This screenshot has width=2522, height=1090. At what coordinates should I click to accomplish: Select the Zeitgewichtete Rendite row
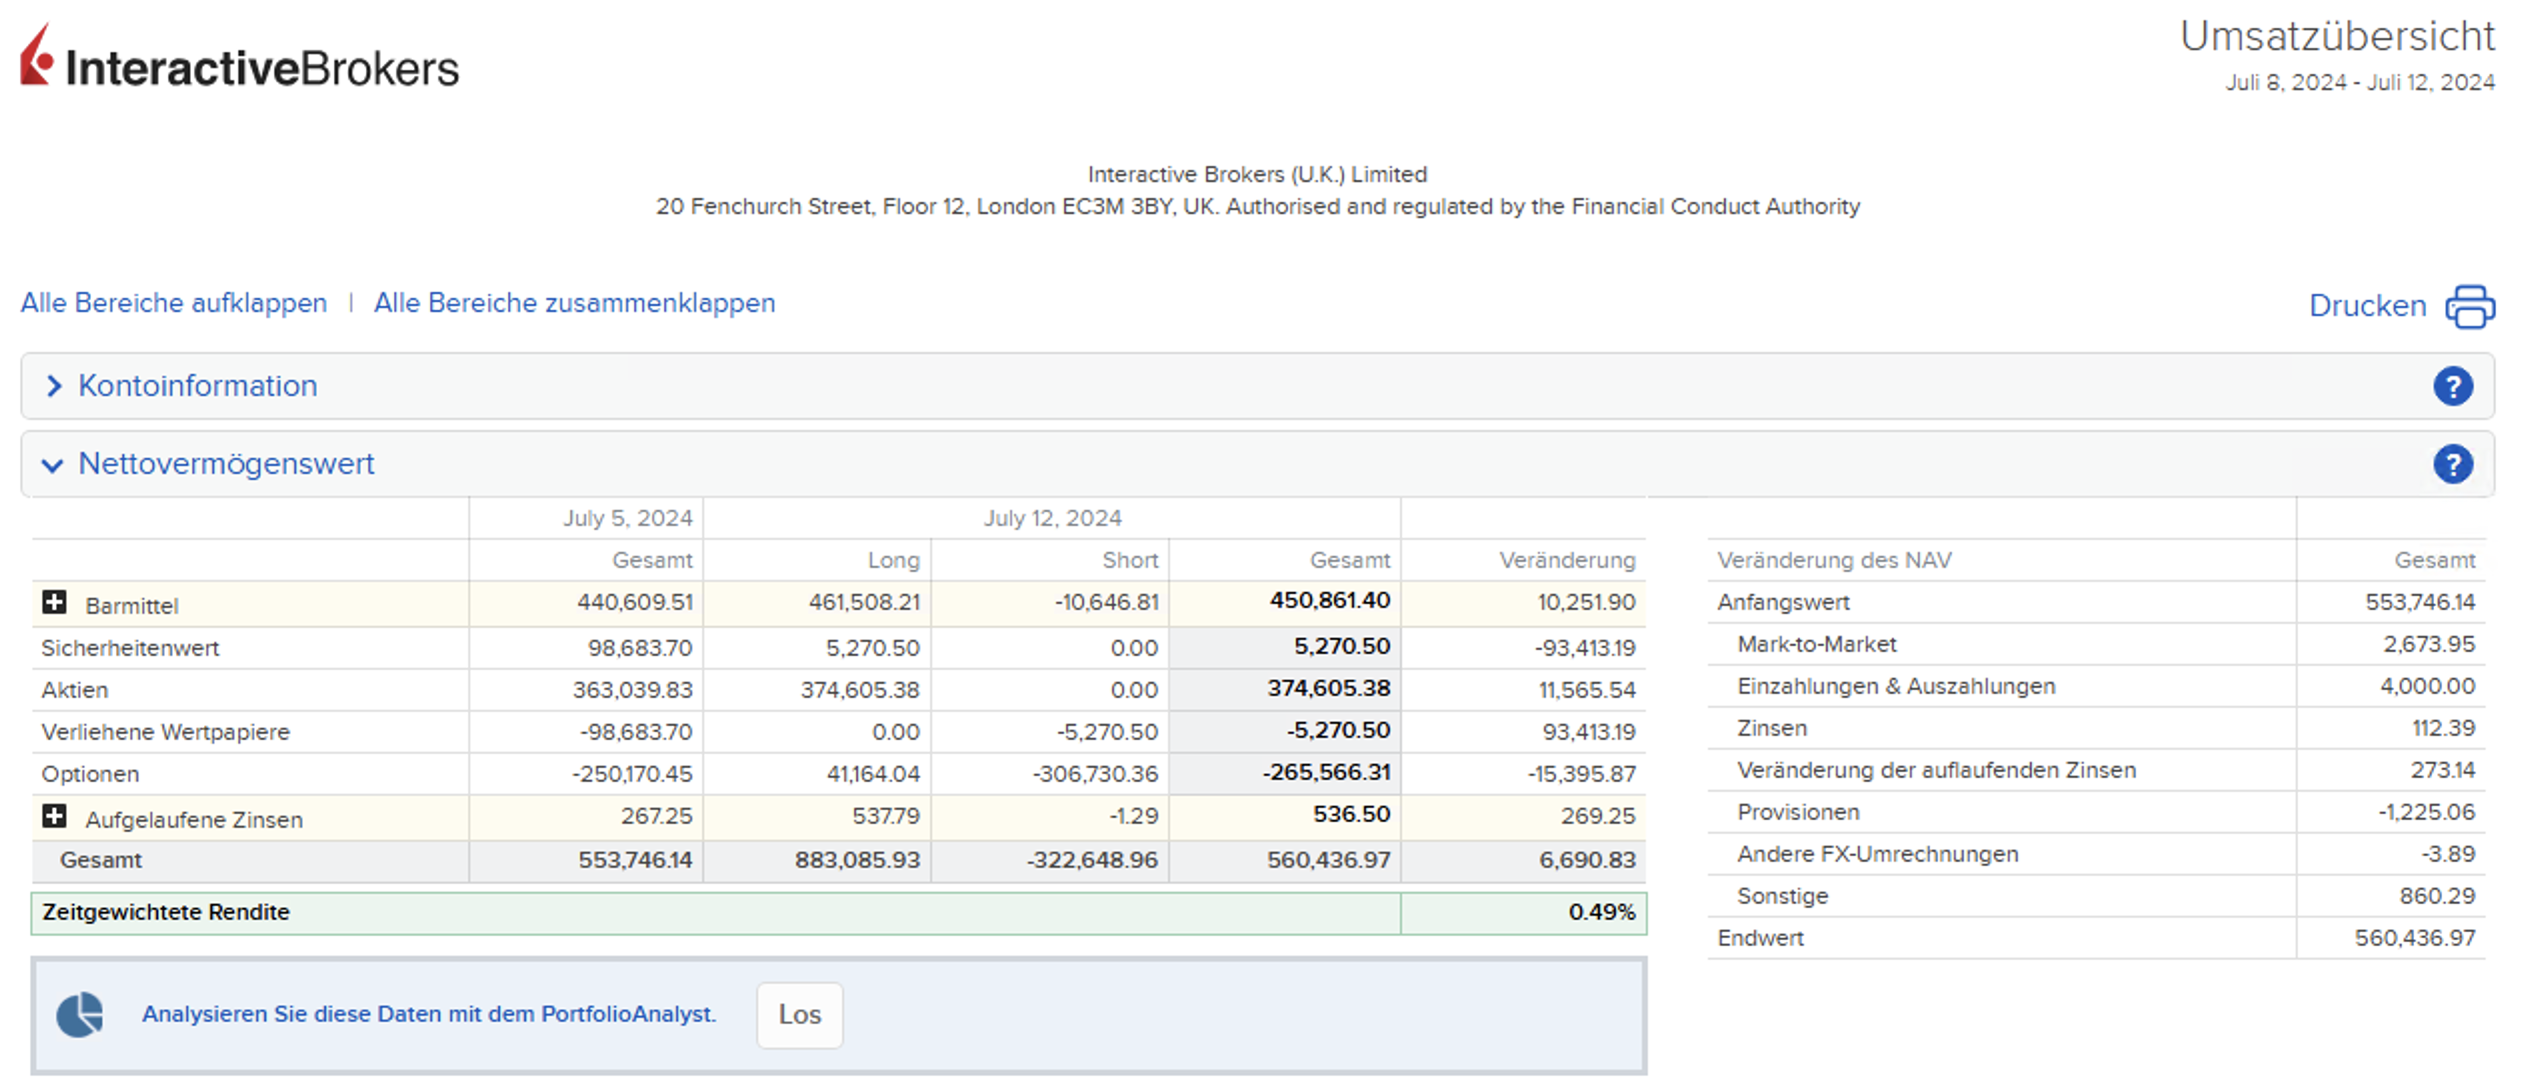166,912
